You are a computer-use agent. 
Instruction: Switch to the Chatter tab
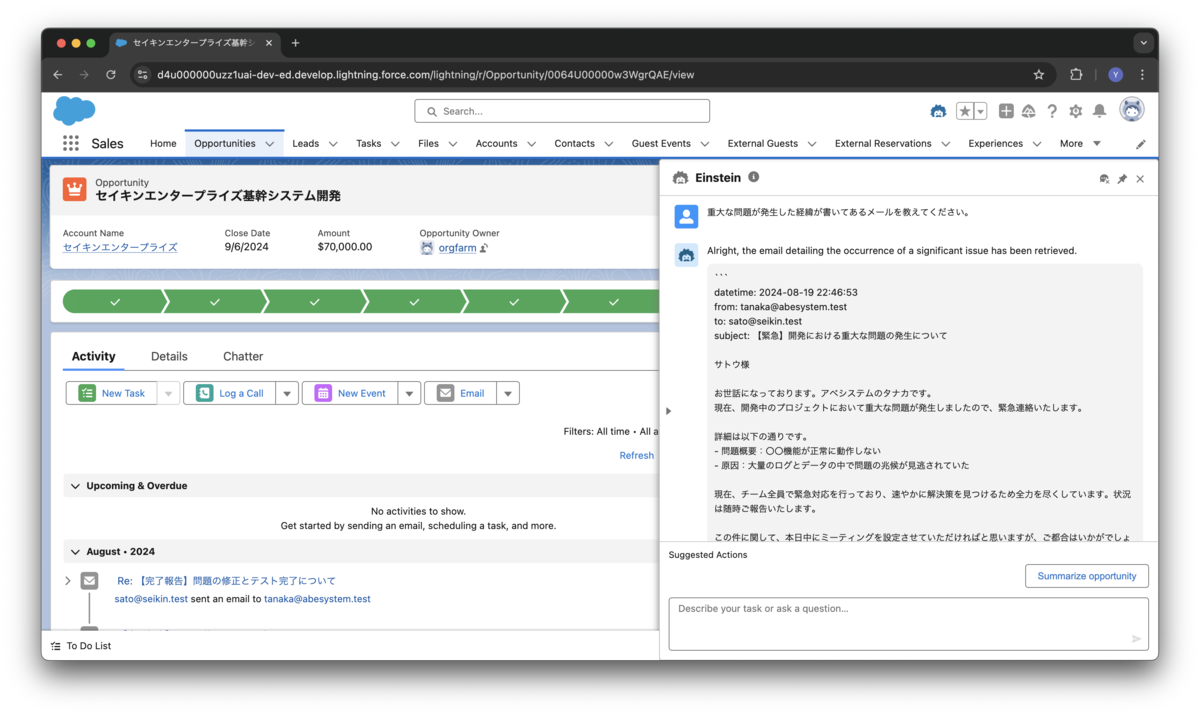click(243, 356)
